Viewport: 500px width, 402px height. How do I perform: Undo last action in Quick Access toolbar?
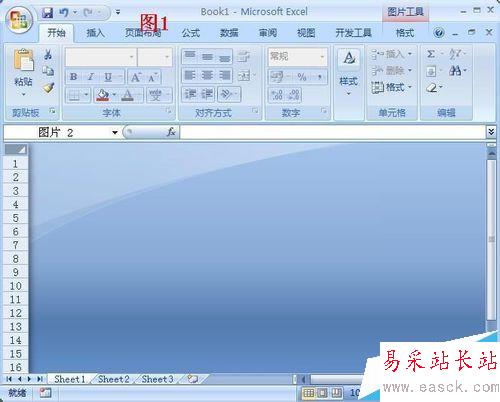pos(64,13)
